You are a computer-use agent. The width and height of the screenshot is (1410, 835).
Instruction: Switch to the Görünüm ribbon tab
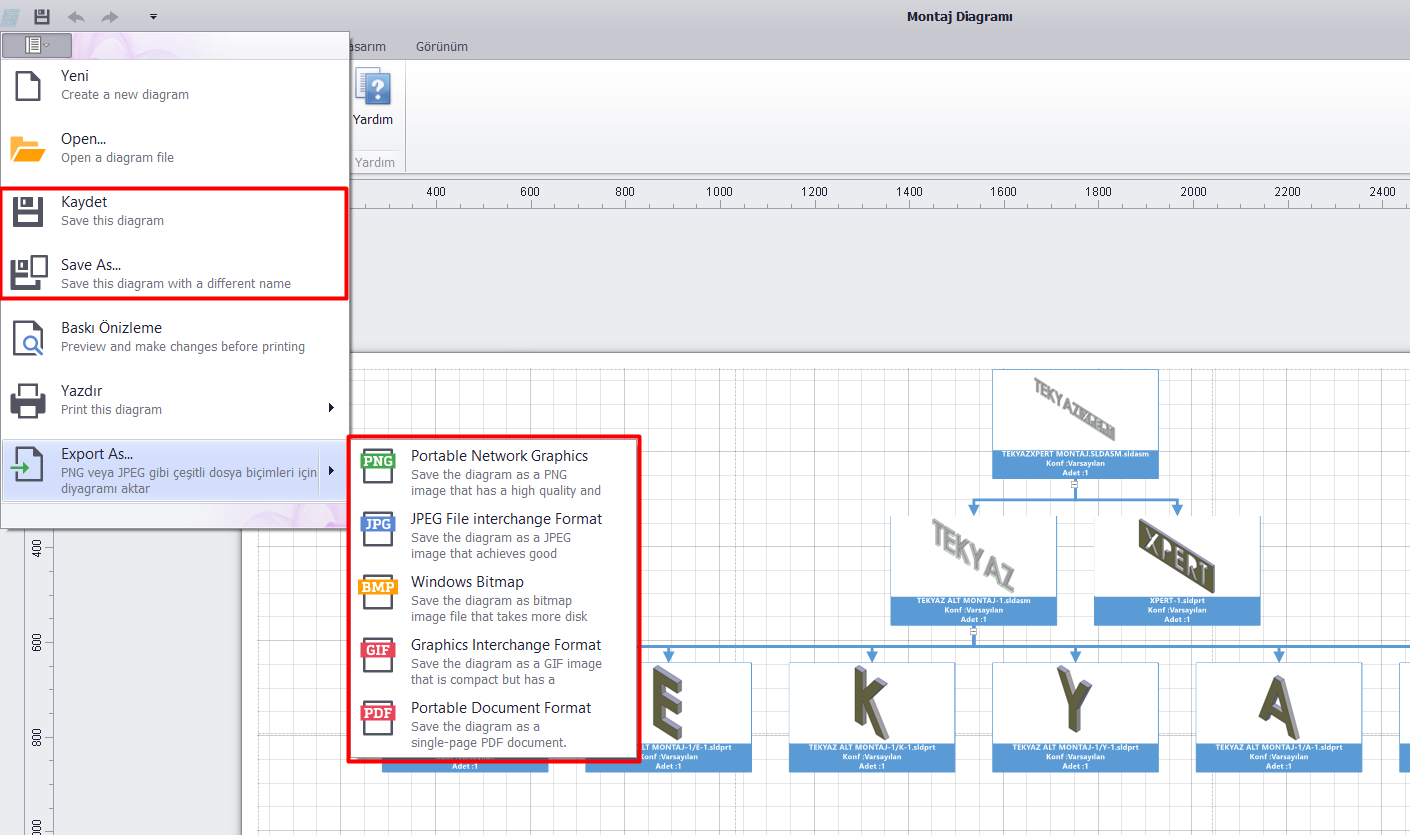point(441,47)
